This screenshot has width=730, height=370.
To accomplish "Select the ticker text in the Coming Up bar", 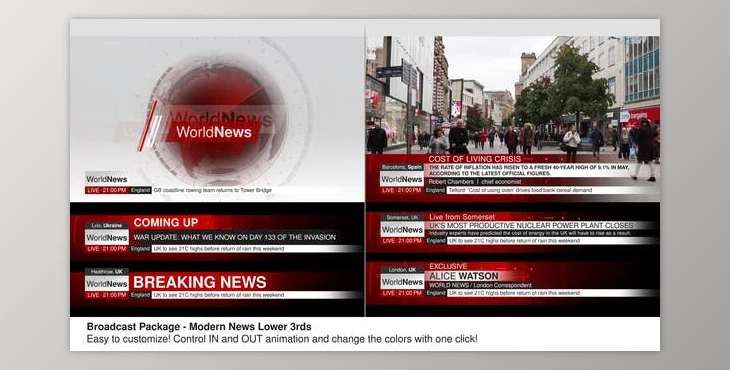I will tap(219, 249).
